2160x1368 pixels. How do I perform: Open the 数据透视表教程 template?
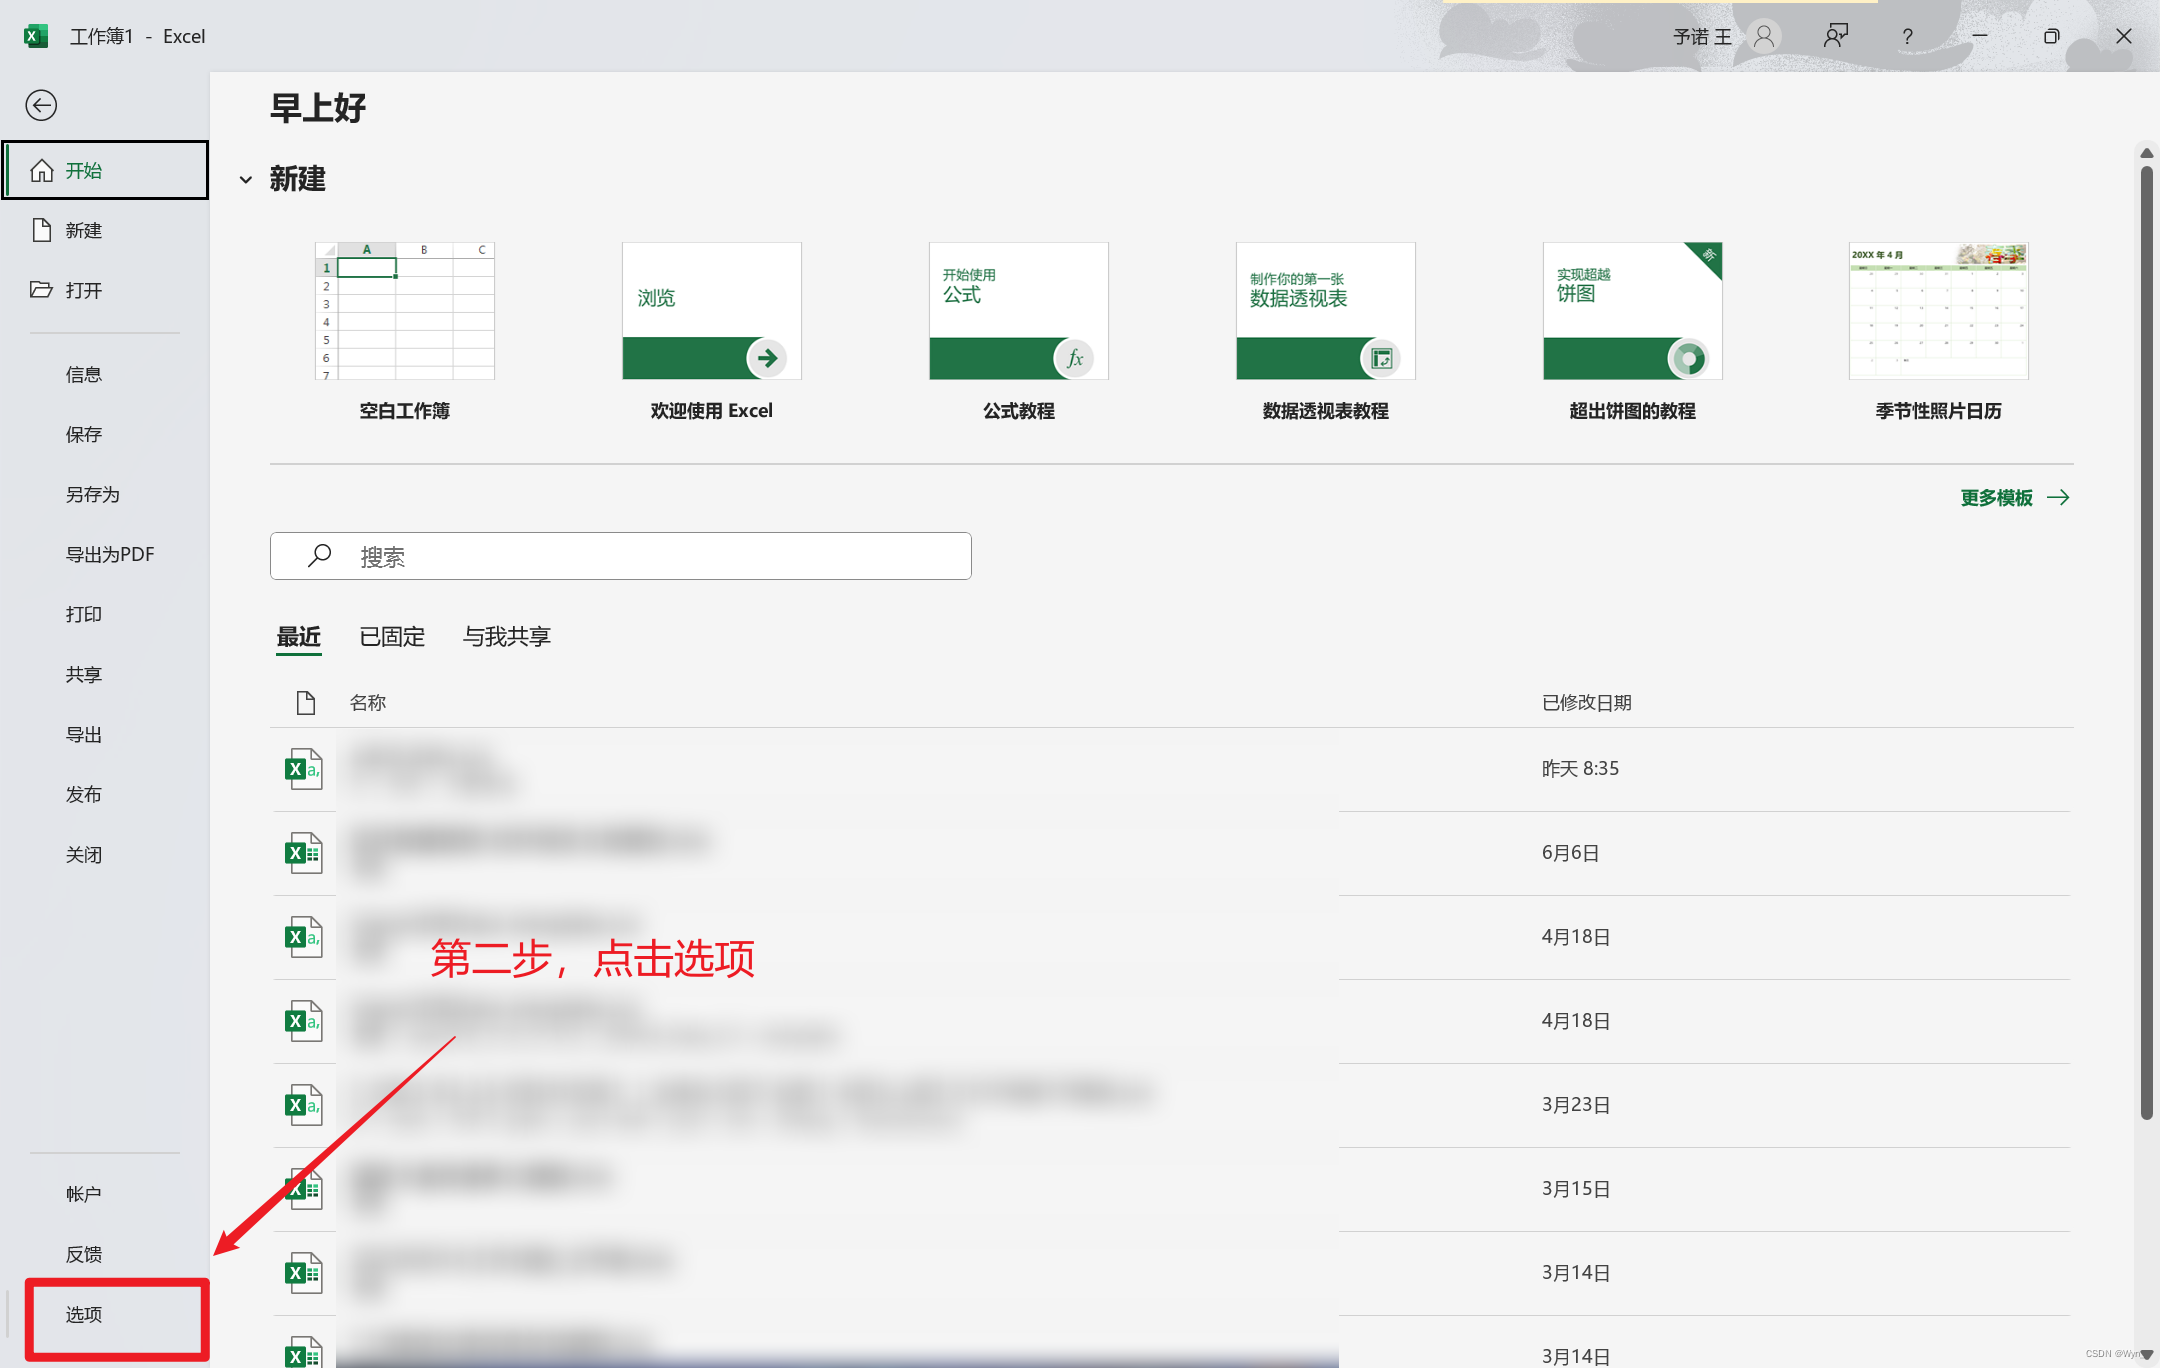[x=1325, y=311]
